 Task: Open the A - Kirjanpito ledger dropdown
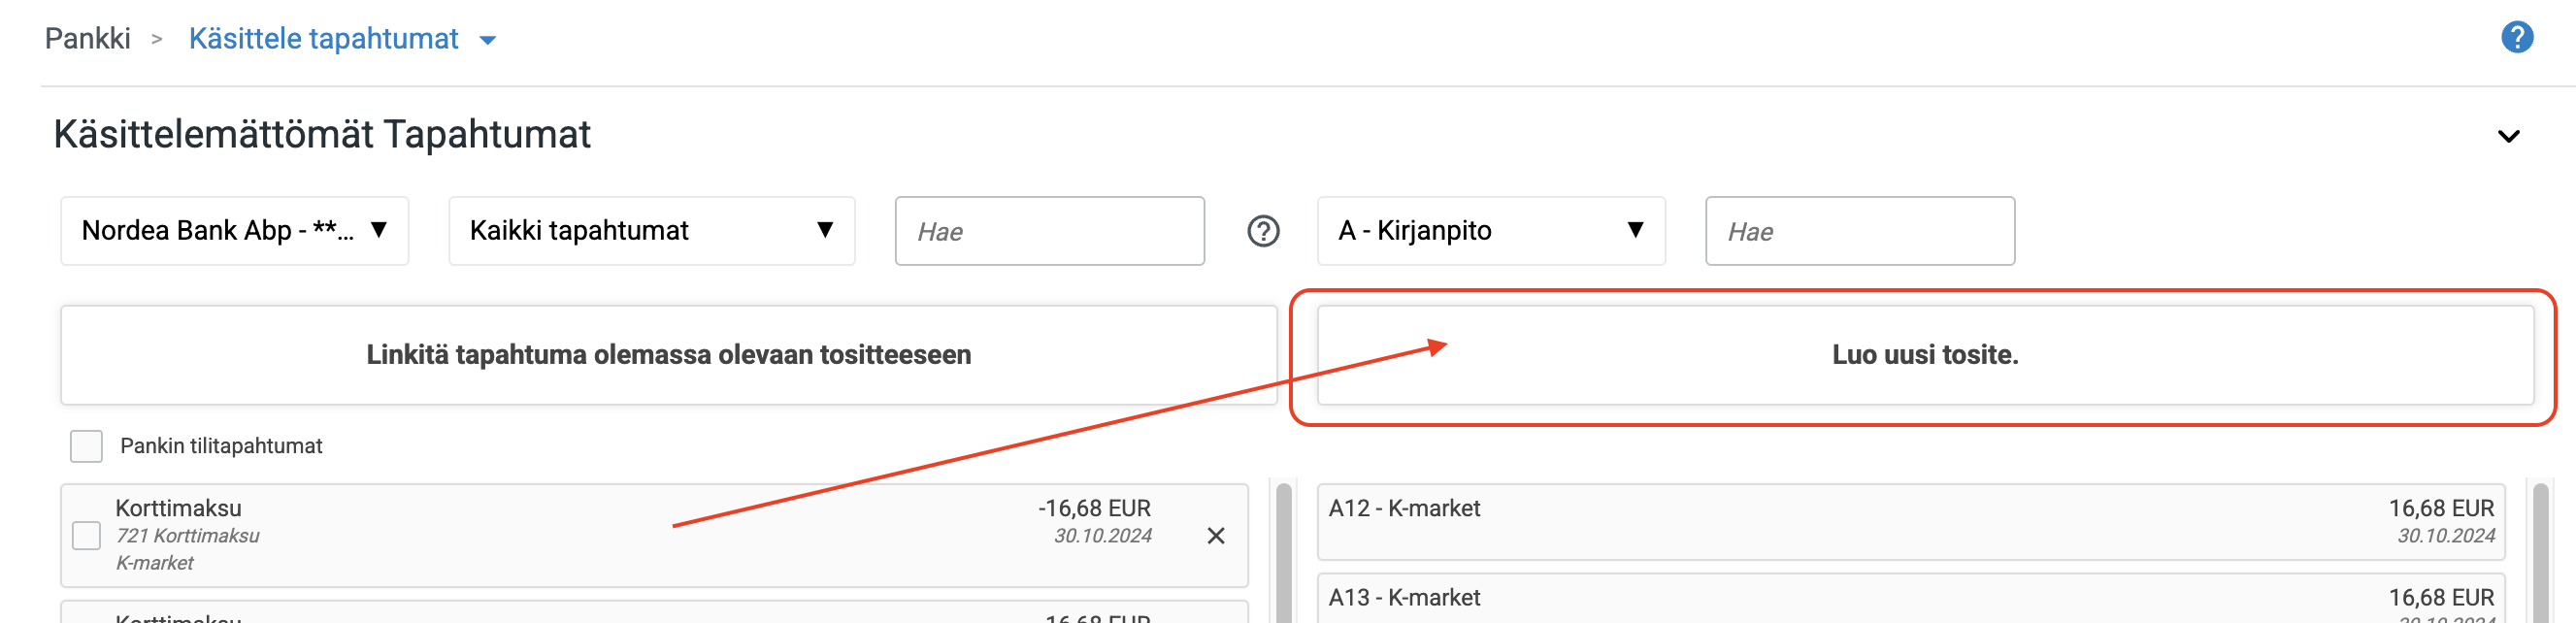(x=1490, y=231)
